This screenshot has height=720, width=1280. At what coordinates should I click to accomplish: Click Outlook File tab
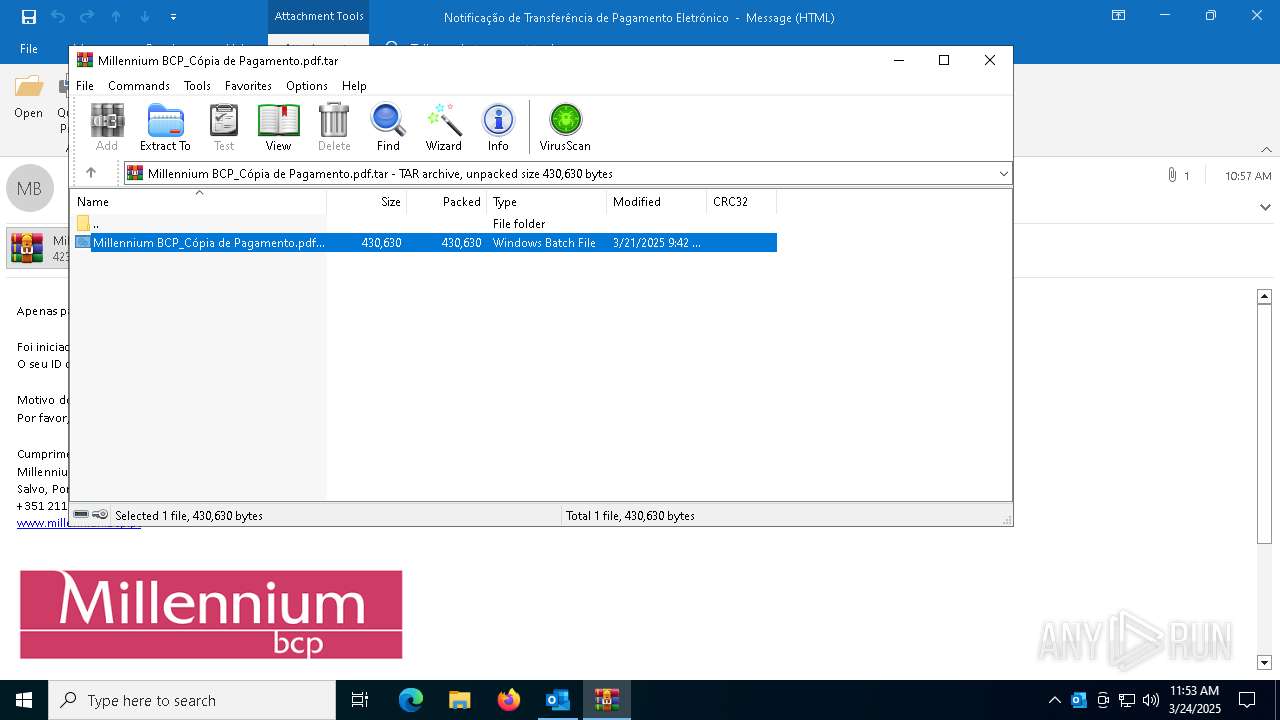29,49
